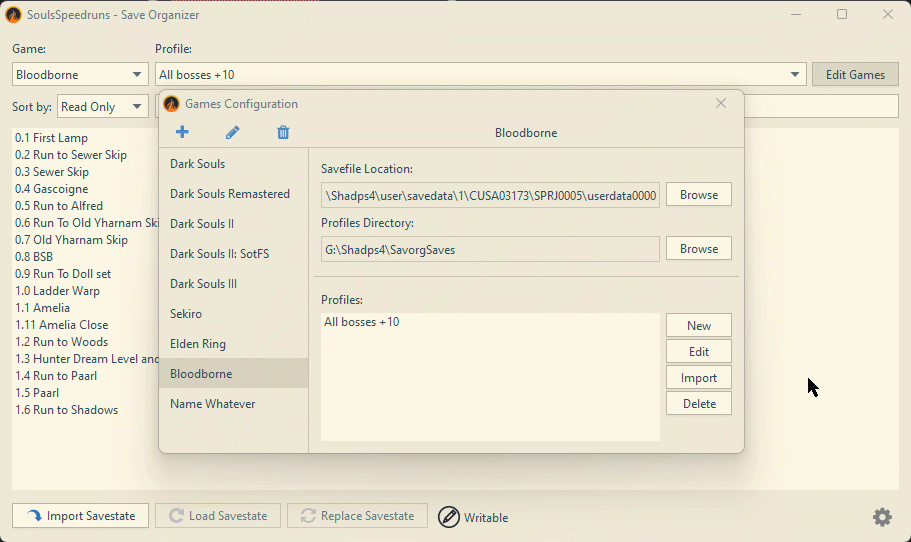Screen dimensions: 911x542
Task: Click the New profile button
Action: 698,326
